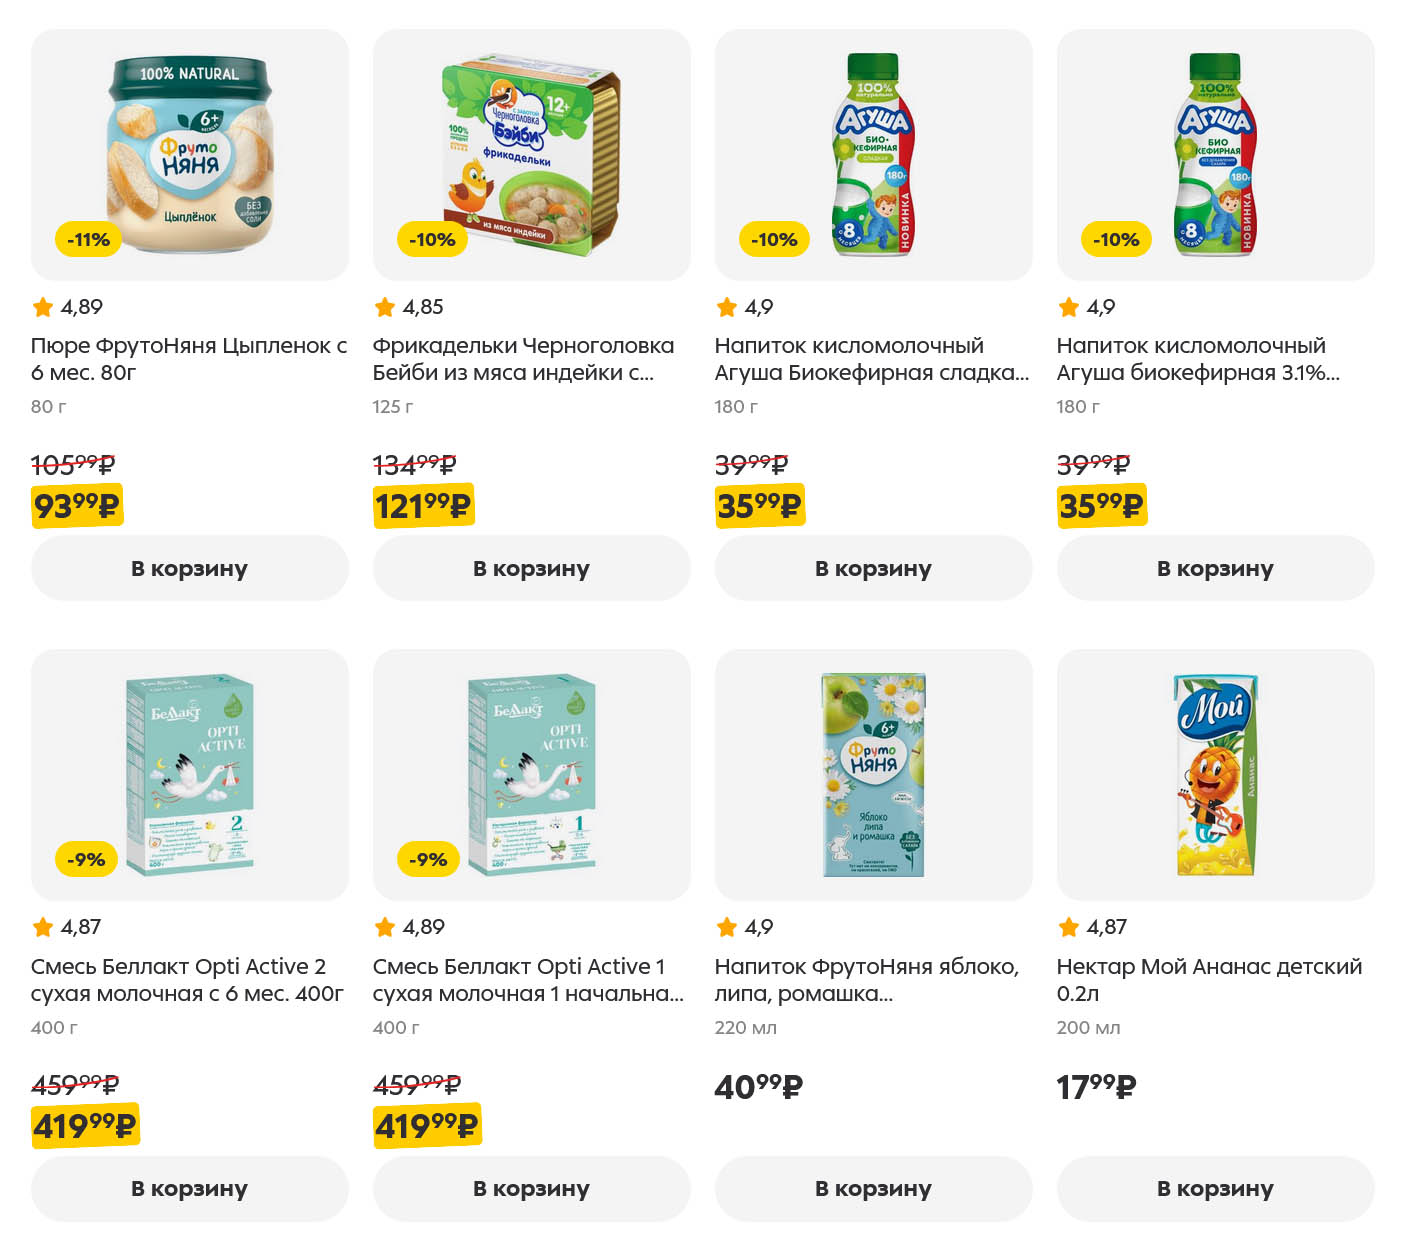Open the ФрутоНяня apple drink carton image
1405x1233 pixels.
coord(873,775)
